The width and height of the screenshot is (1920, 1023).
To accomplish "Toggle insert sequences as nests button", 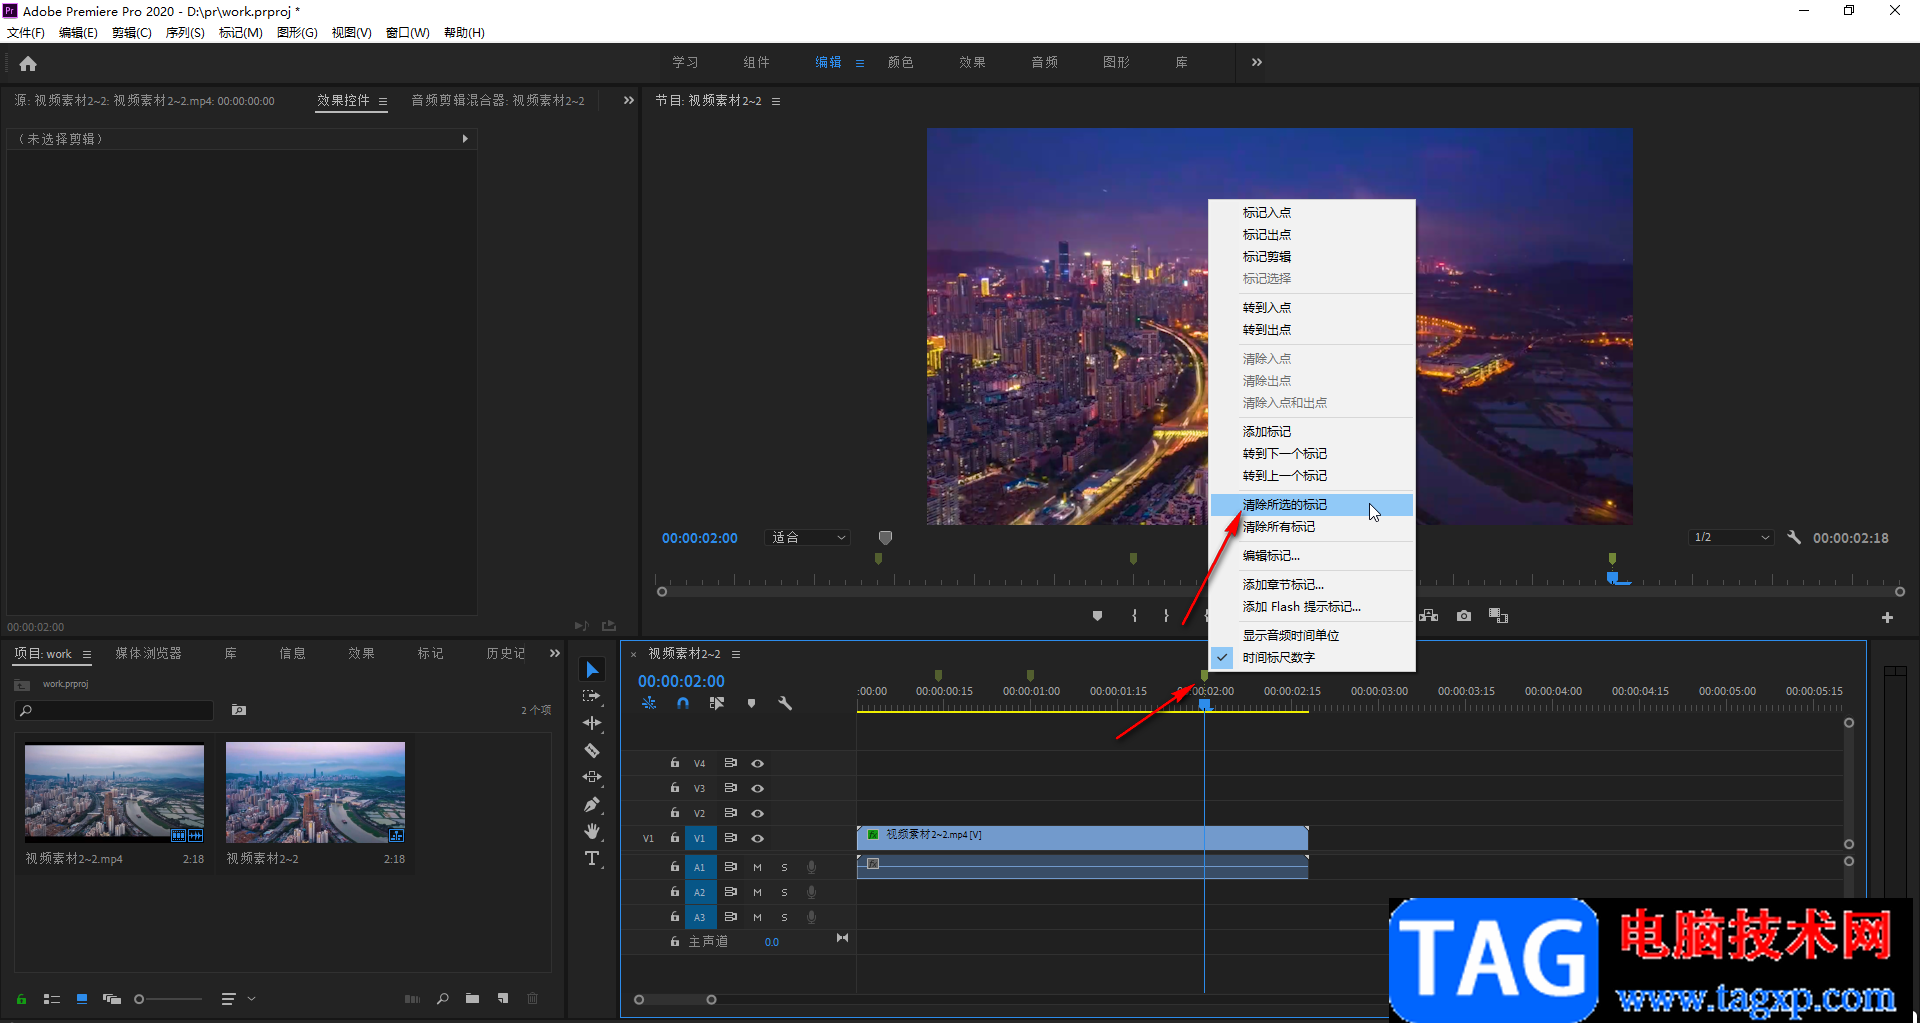I will [649, 703].
